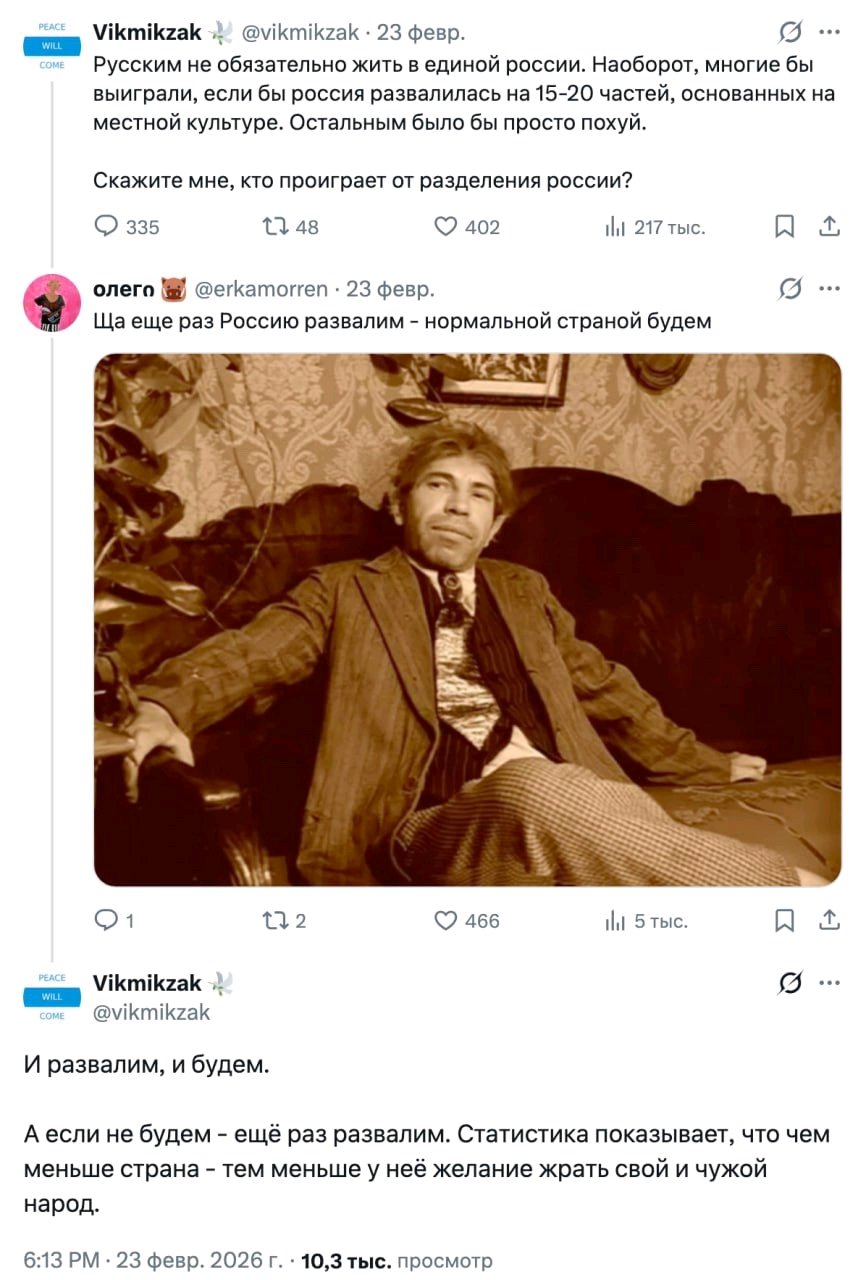Screen dimensions: 866x1280
Task: Repost the tweet with 48 reposts
Action: tap(274, 227)
